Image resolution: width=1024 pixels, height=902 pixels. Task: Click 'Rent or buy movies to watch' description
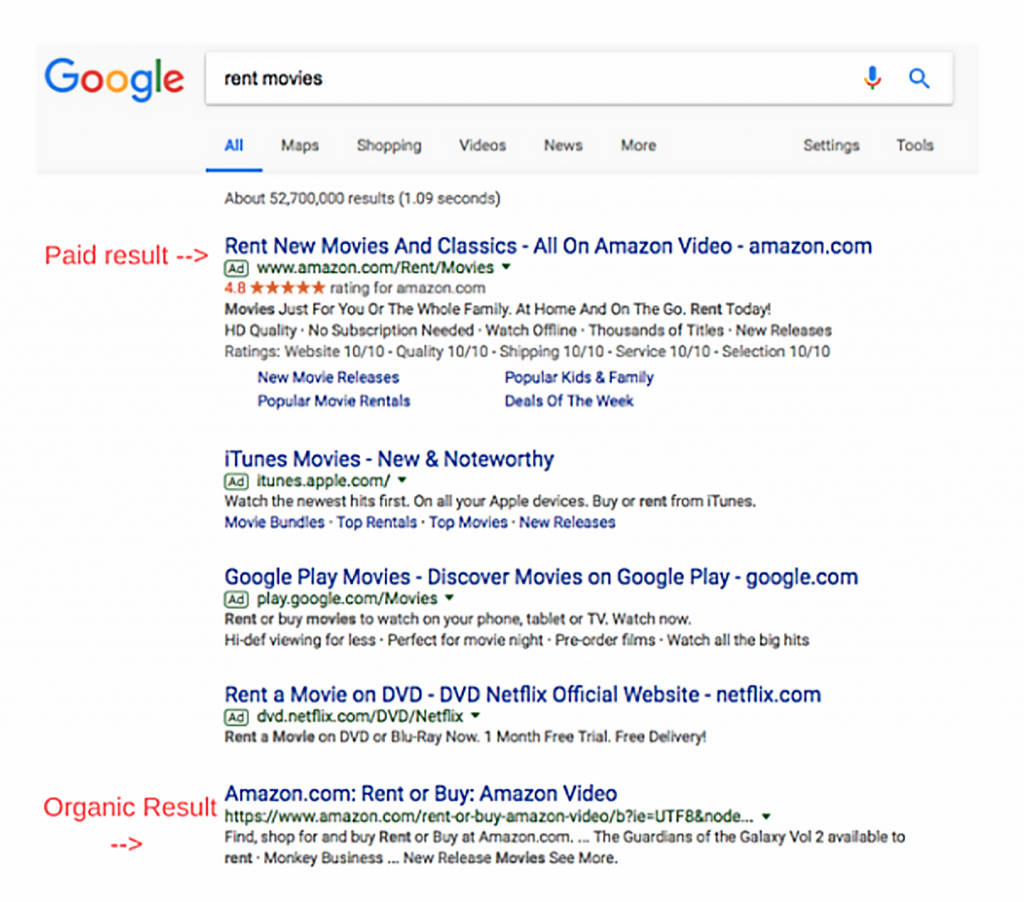457,619
